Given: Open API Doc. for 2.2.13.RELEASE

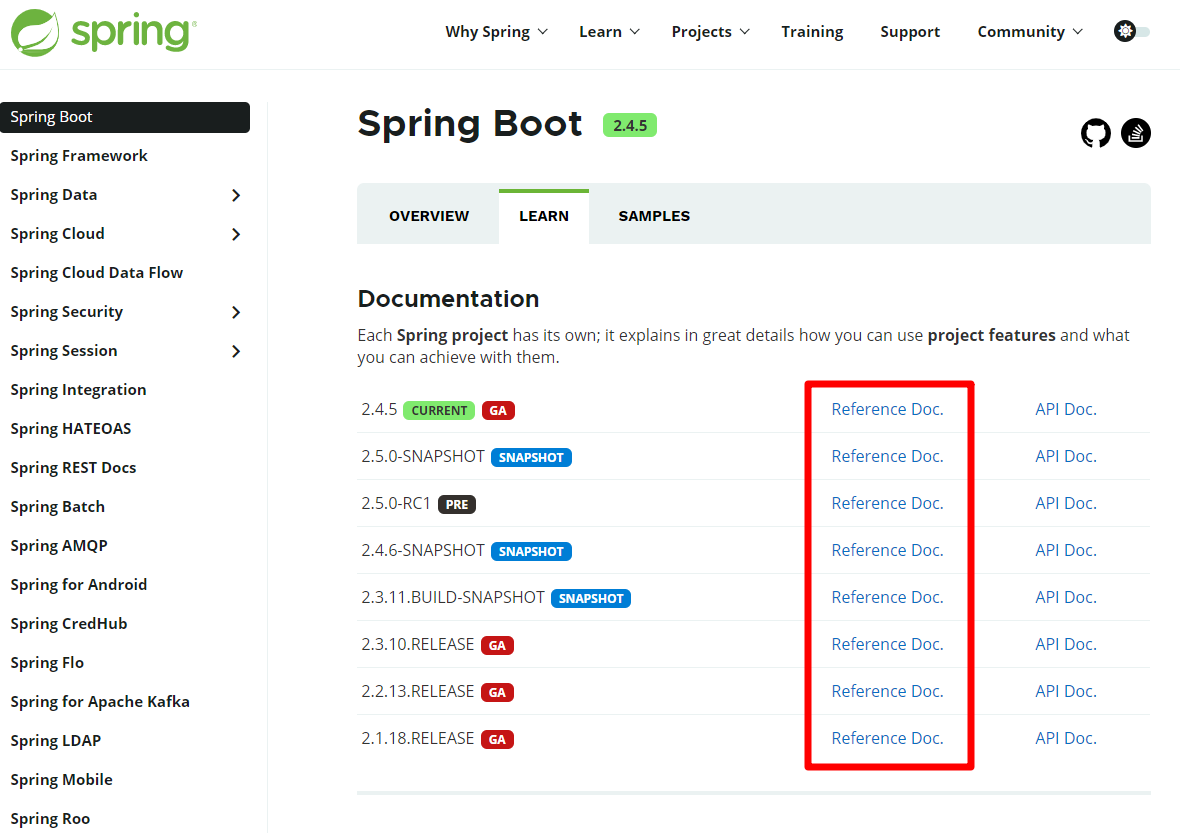Looking at the screenshot, I should coord(1066,692).
